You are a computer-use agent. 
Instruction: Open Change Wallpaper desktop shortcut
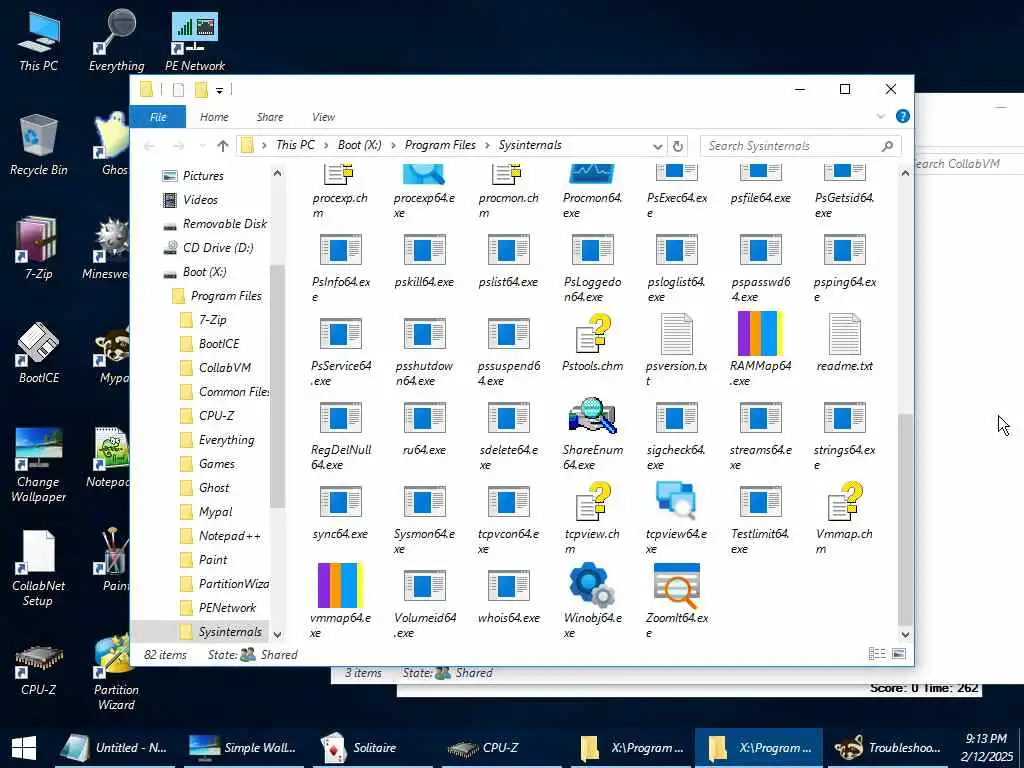click(38, 448)
